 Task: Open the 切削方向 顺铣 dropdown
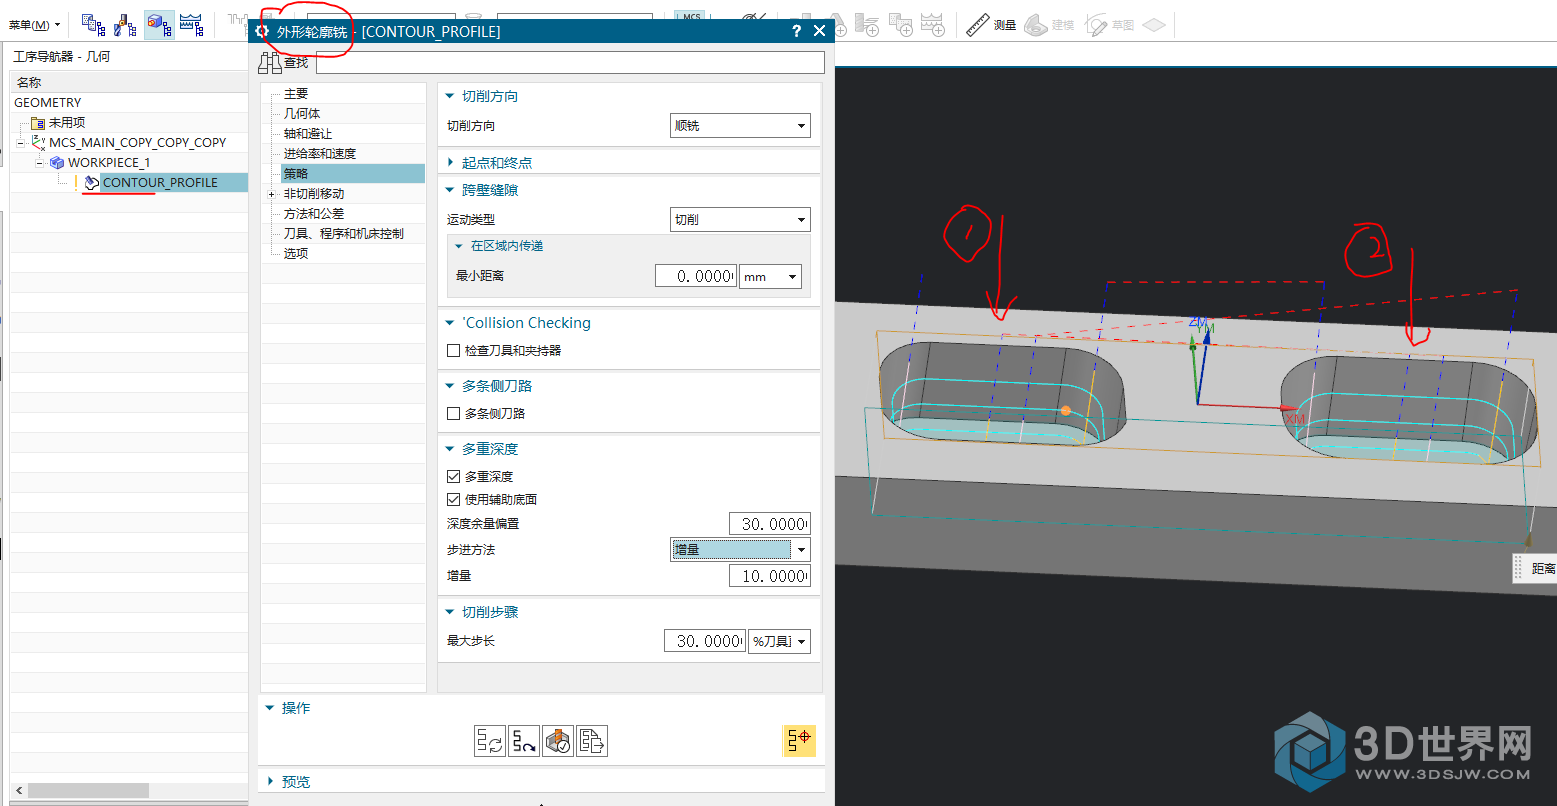(x=740, y=126)
